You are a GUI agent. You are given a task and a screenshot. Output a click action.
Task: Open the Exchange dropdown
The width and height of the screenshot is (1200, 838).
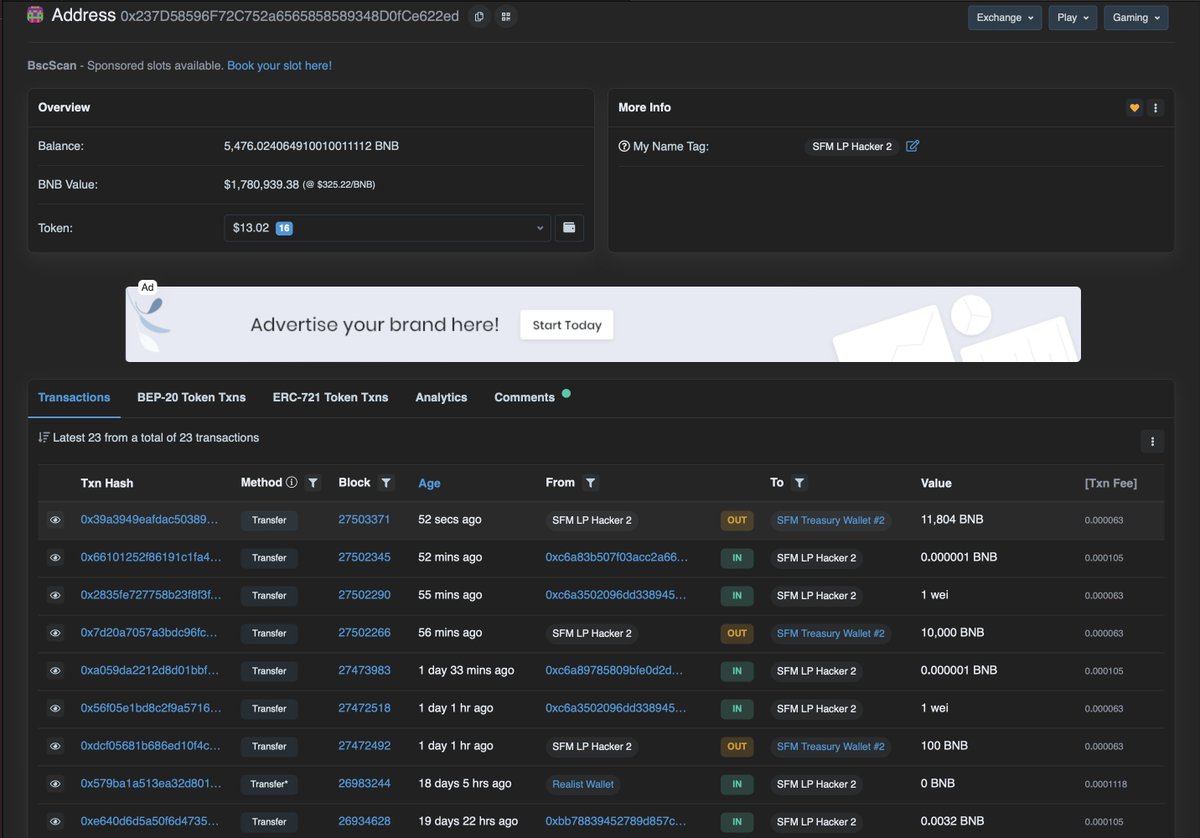1005,17
